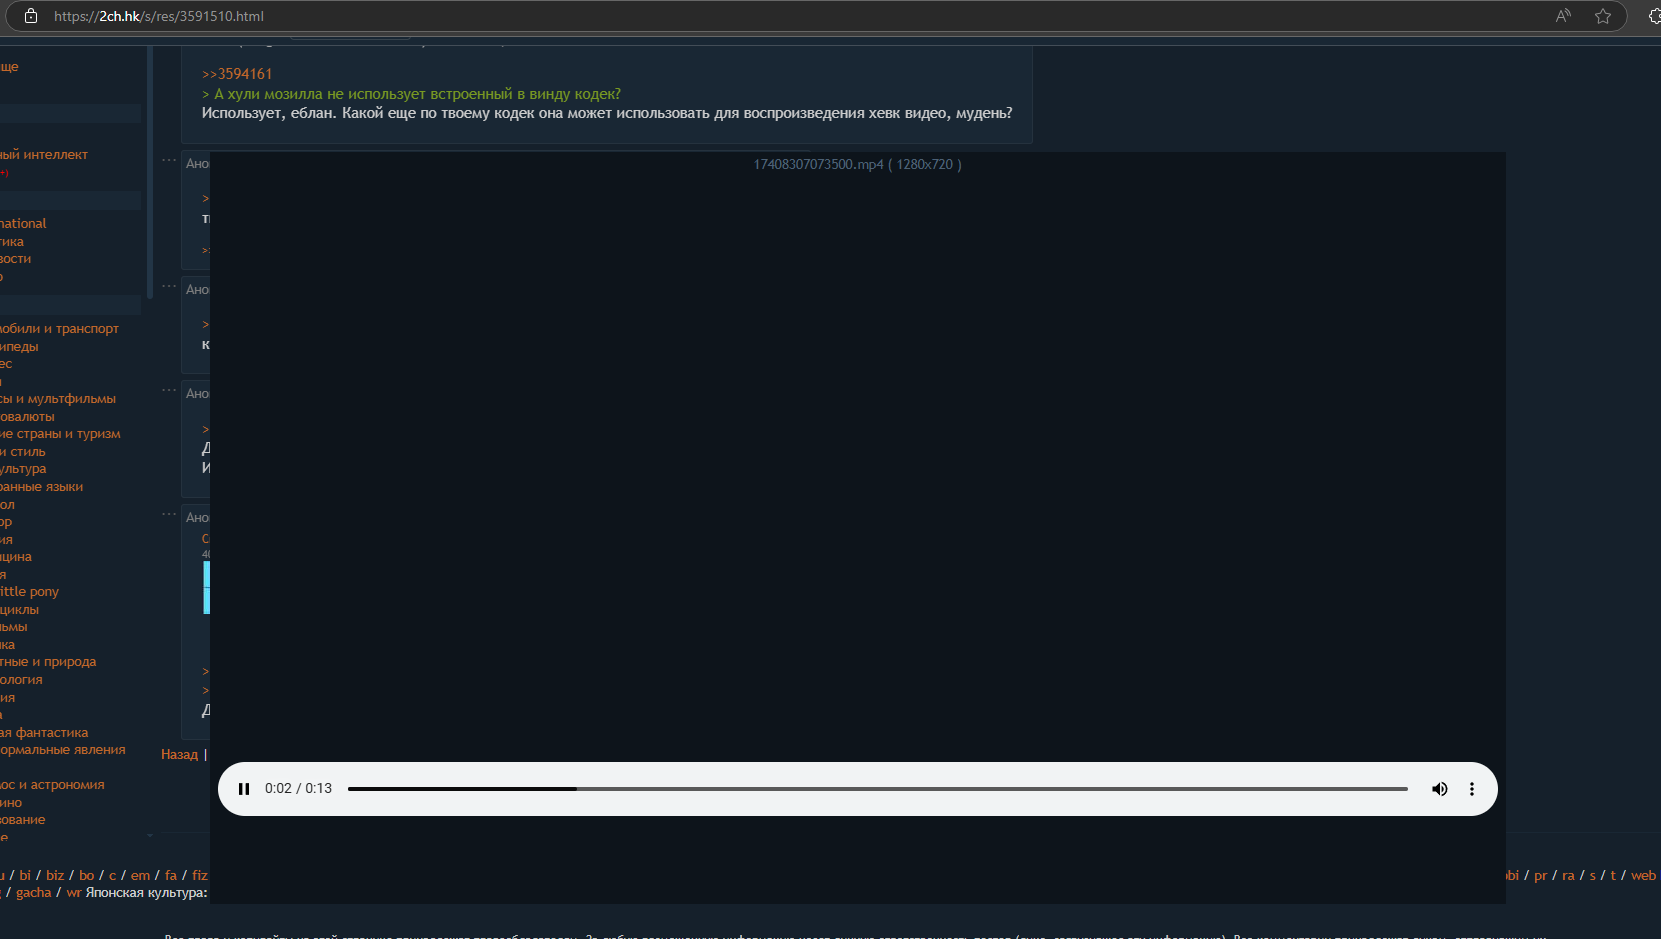Viewport: 1661px width, 939px height.
Task: Open the 17408307073500.mp4 file link
Action: click(x=818, y=164)
